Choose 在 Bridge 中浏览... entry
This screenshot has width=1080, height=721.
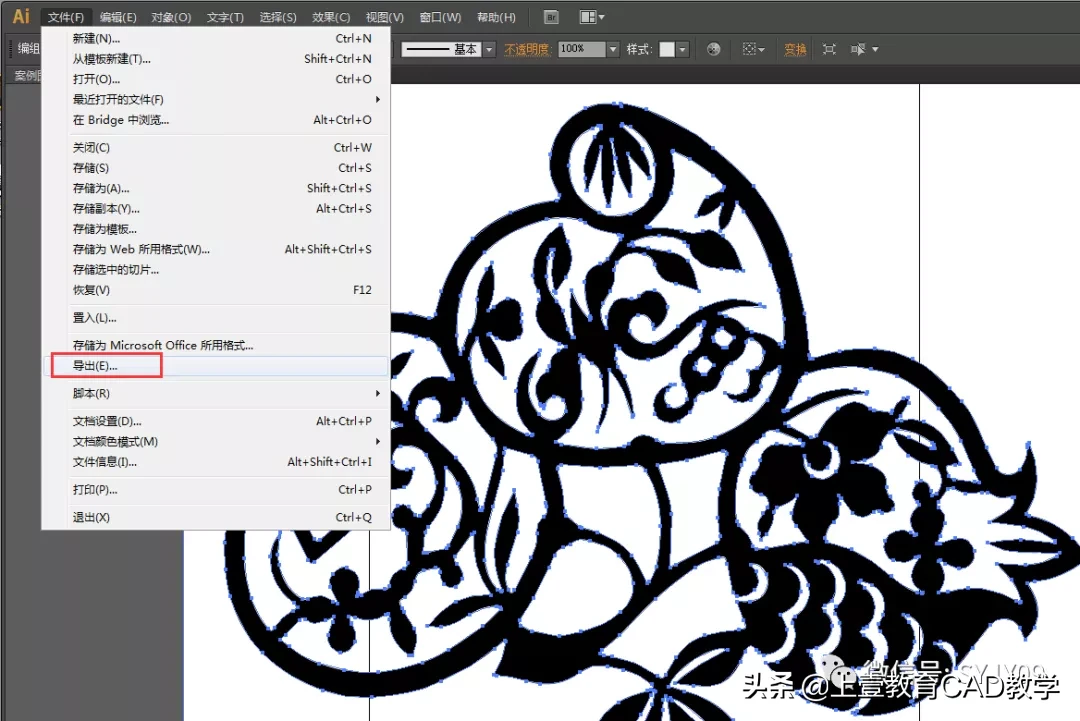(x=216, y=120)
